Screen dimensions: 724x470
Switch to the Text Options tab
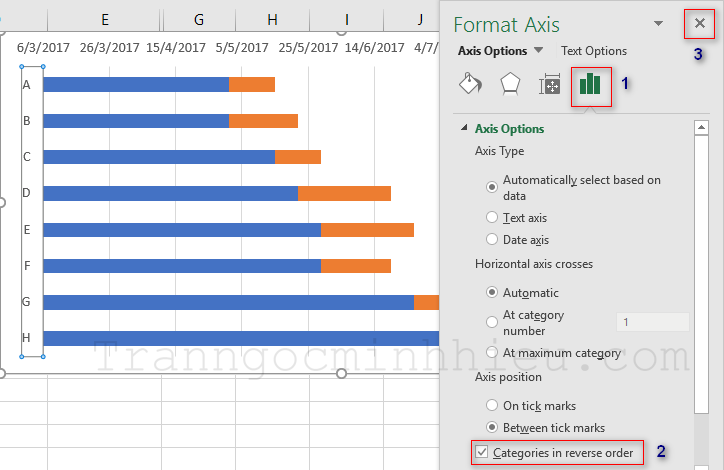594,51
